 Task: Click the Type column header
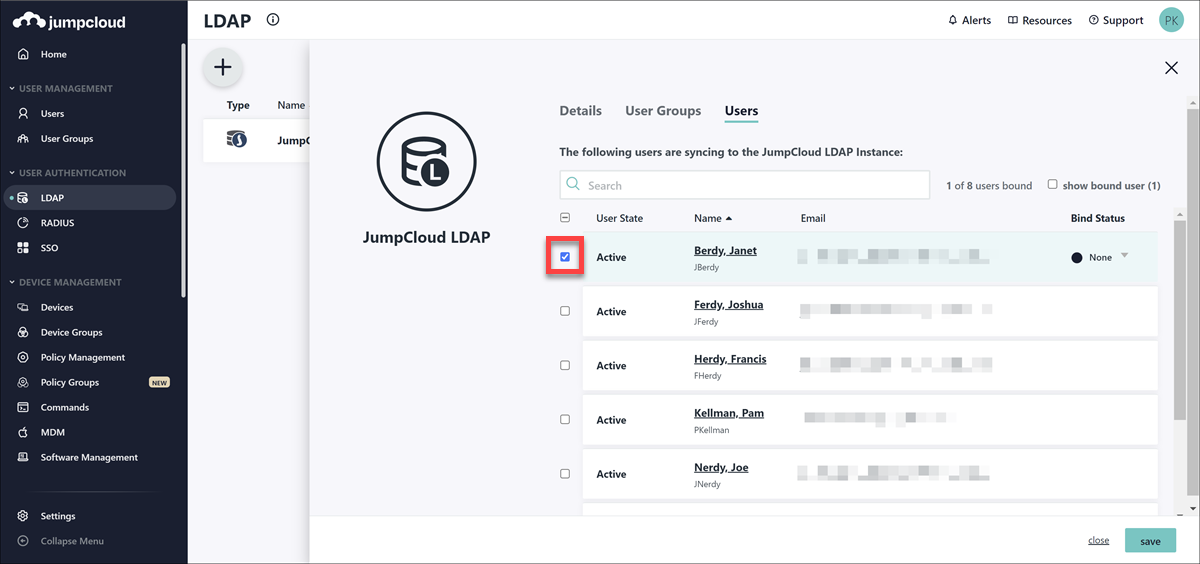(x=238, y=105)
